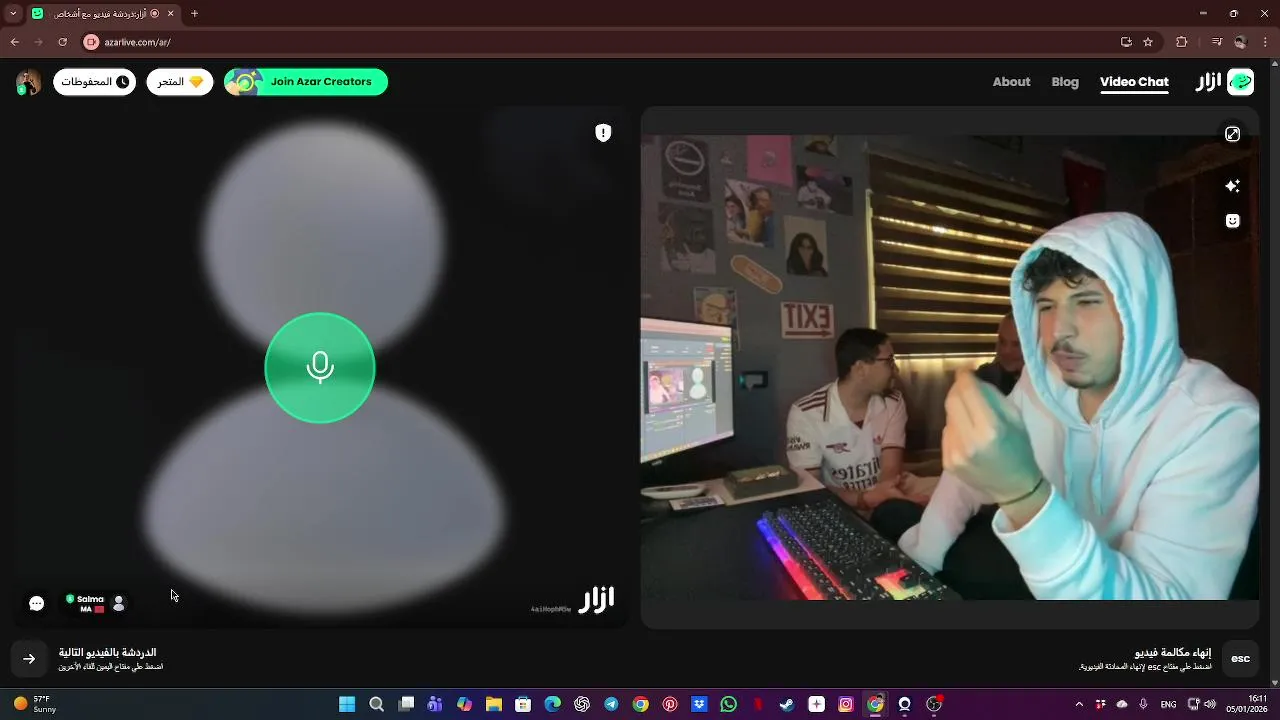Screen dimensions: 1280x720
Task: Select the Video Chat nav item
Action: [1134, 82]
